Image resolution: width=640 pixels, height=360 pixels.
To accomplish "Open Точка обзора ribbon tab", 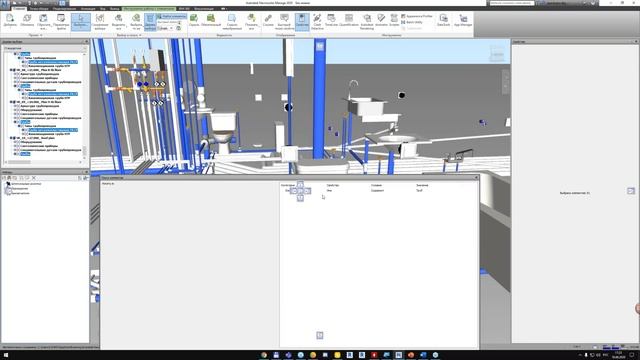I will coord(39,9).
